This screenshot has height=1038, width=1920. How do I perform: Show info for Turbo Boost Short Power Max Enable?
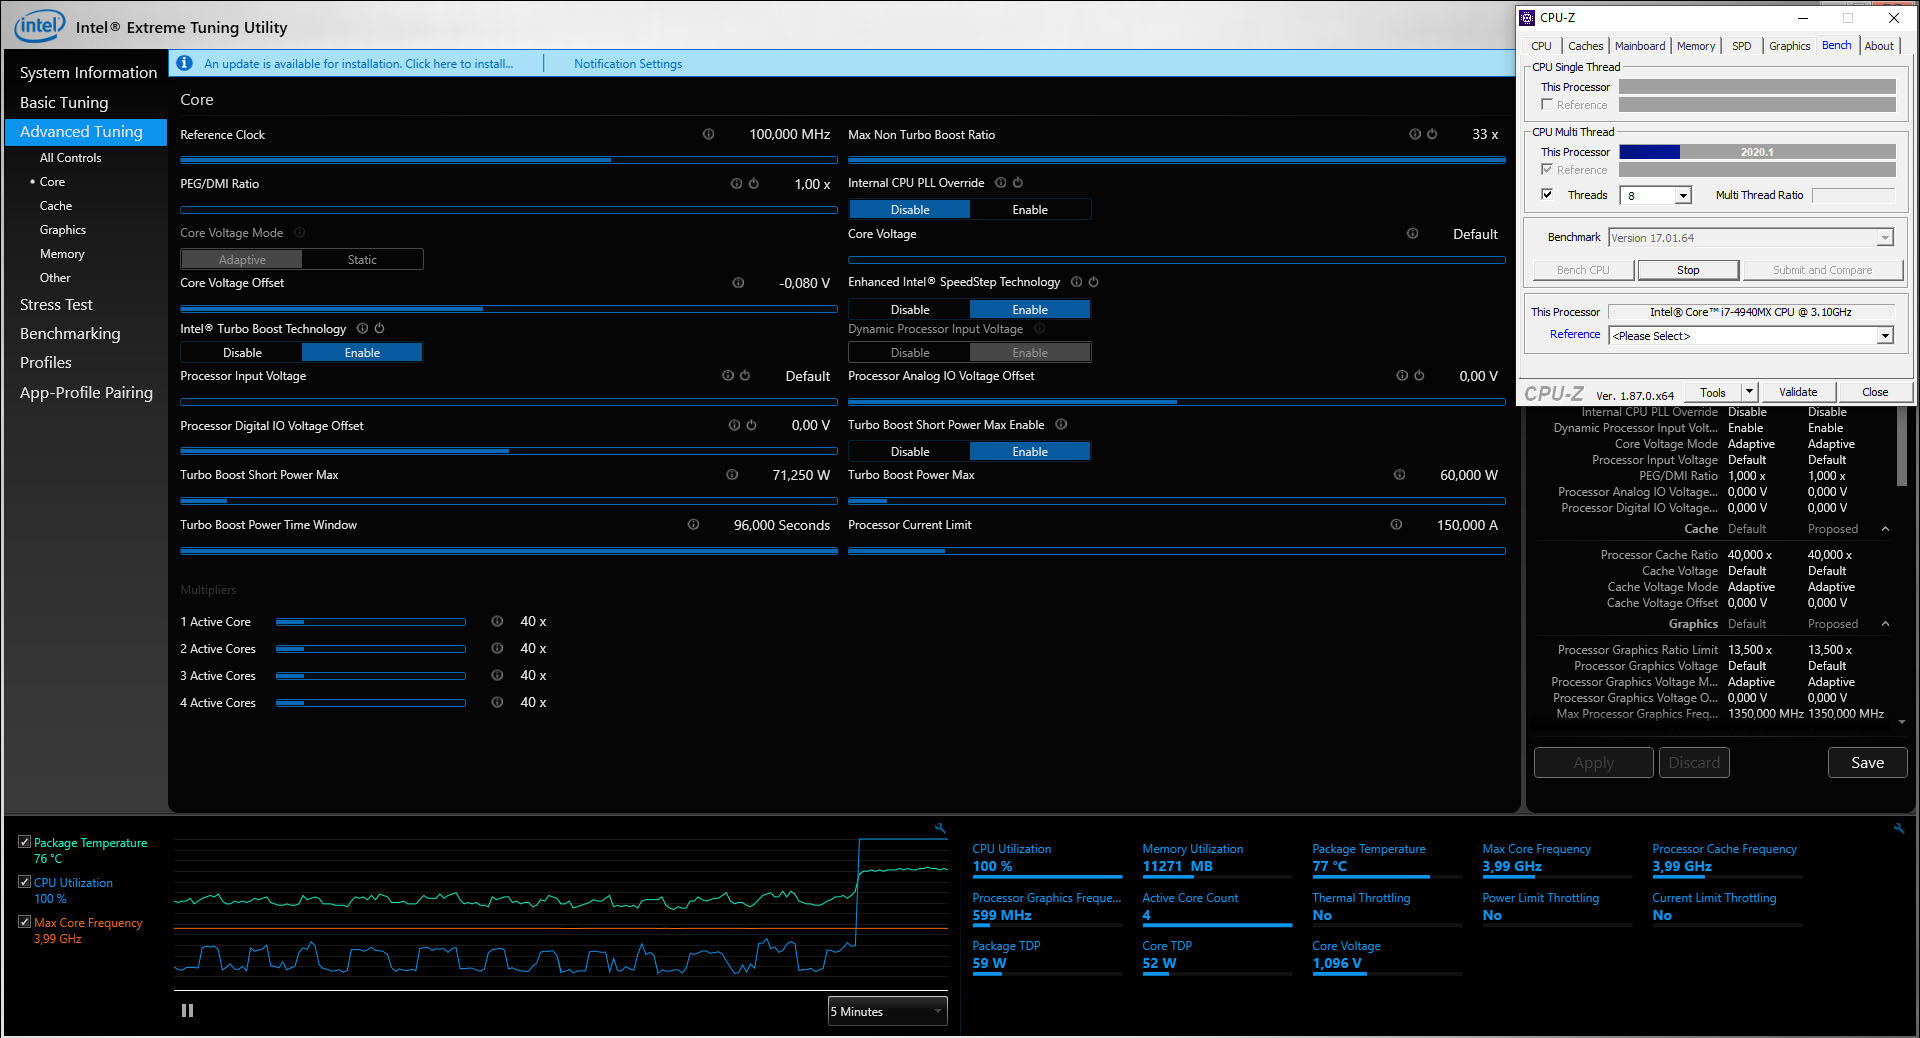(1061, 424)
